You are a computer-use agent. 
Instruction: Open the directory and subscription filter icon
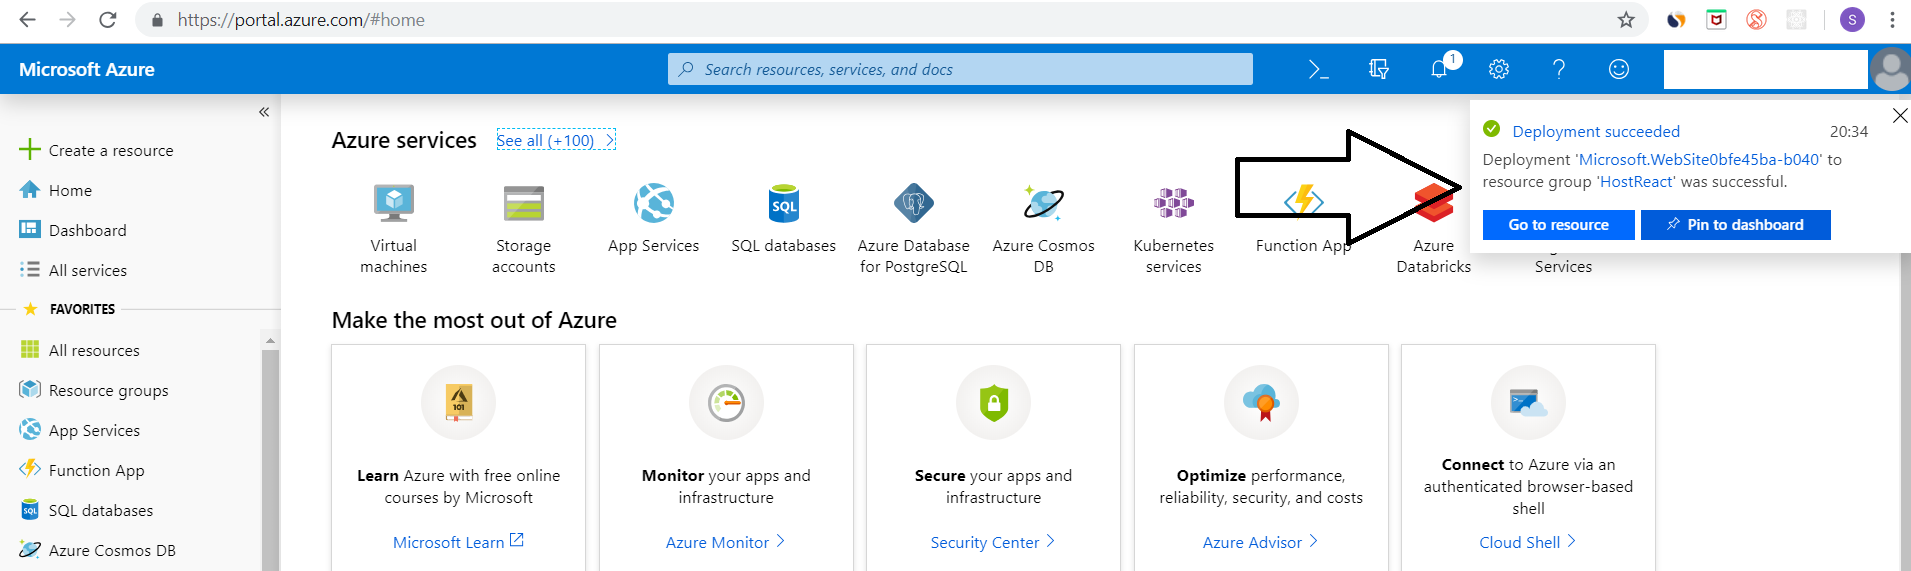point(1379,69)
